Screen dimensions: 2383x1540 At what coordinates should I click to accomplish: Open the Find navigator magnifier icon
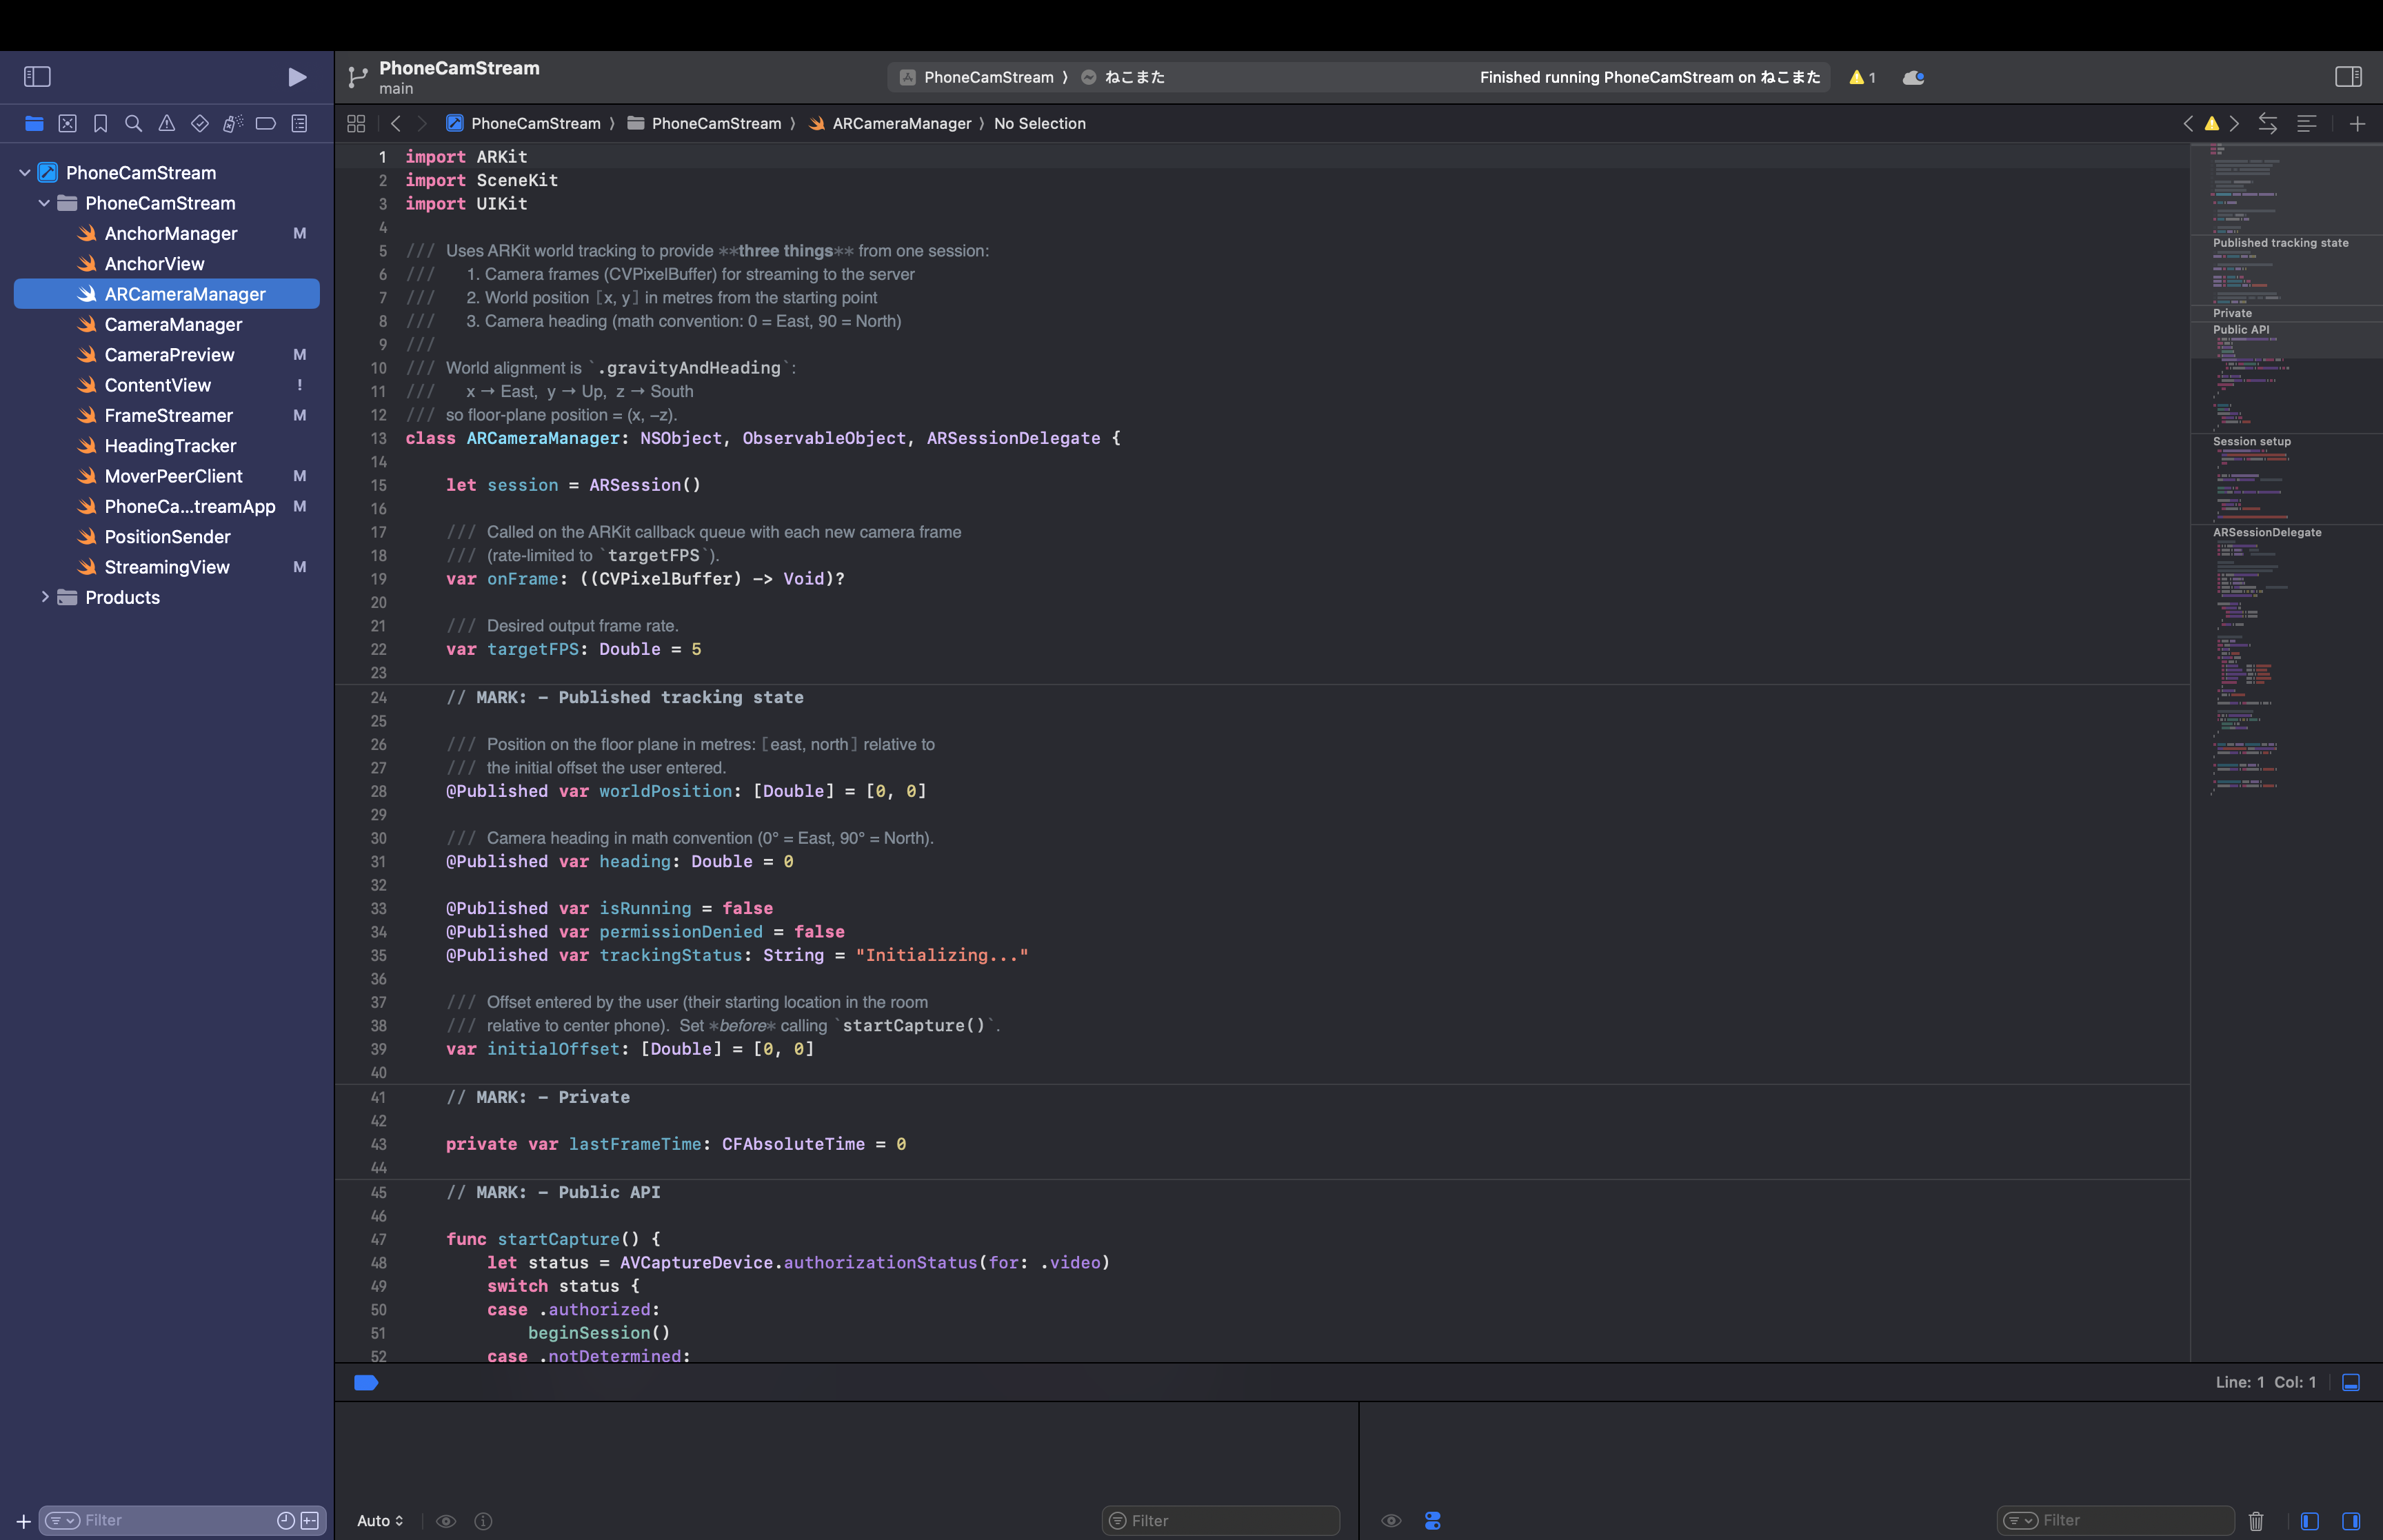point(133,124)
